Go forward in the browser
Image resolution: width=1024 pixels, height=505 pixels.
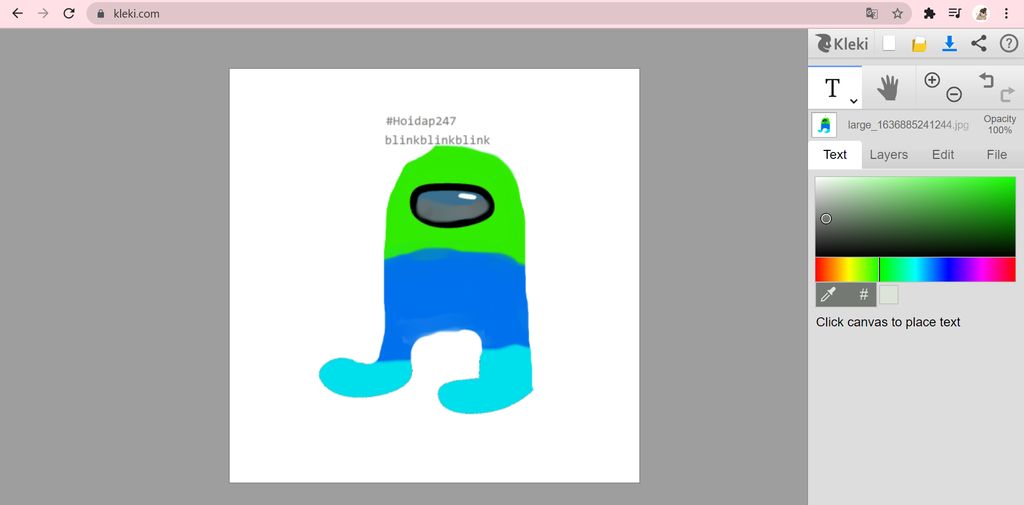tap(43, 13)
